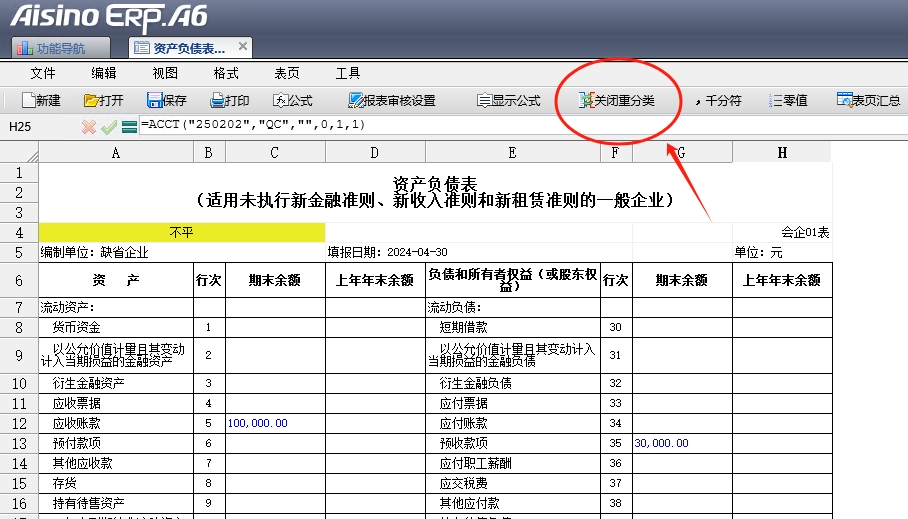Click the 新建 (New) toolbar icon
Image resolution: width=908 pixels, height=519 pixels.
point(28,100)
